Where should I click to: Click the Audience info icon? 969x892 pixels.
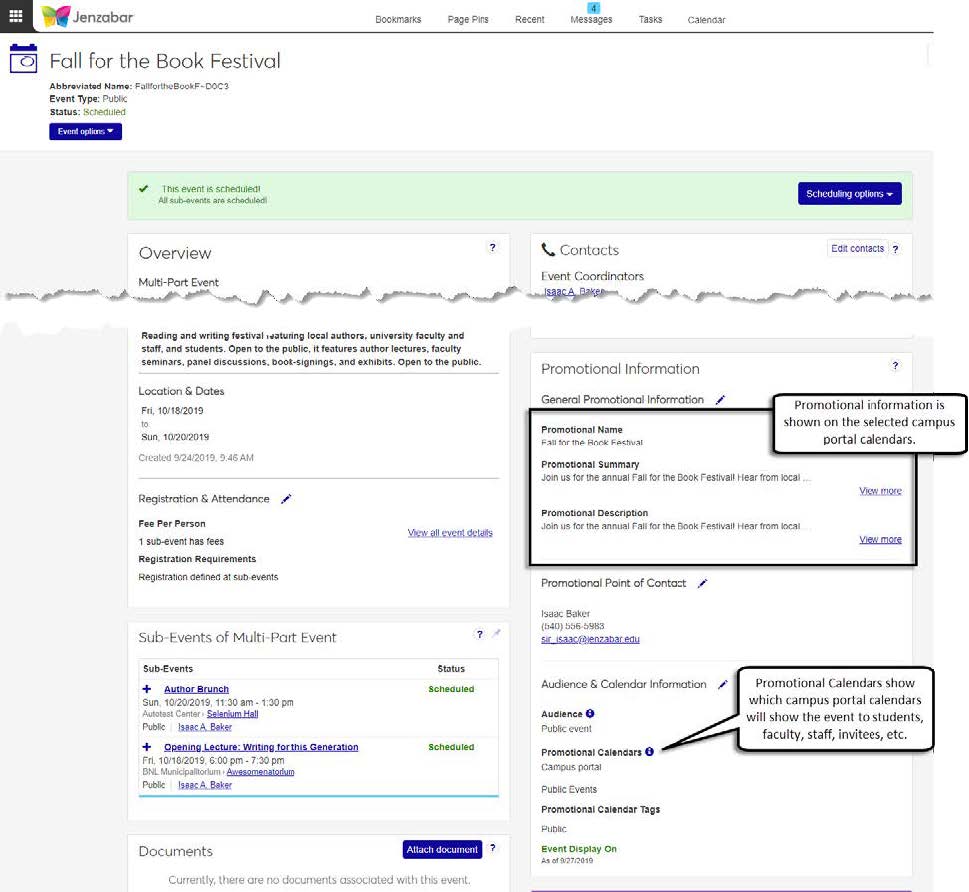click(590, 714)
